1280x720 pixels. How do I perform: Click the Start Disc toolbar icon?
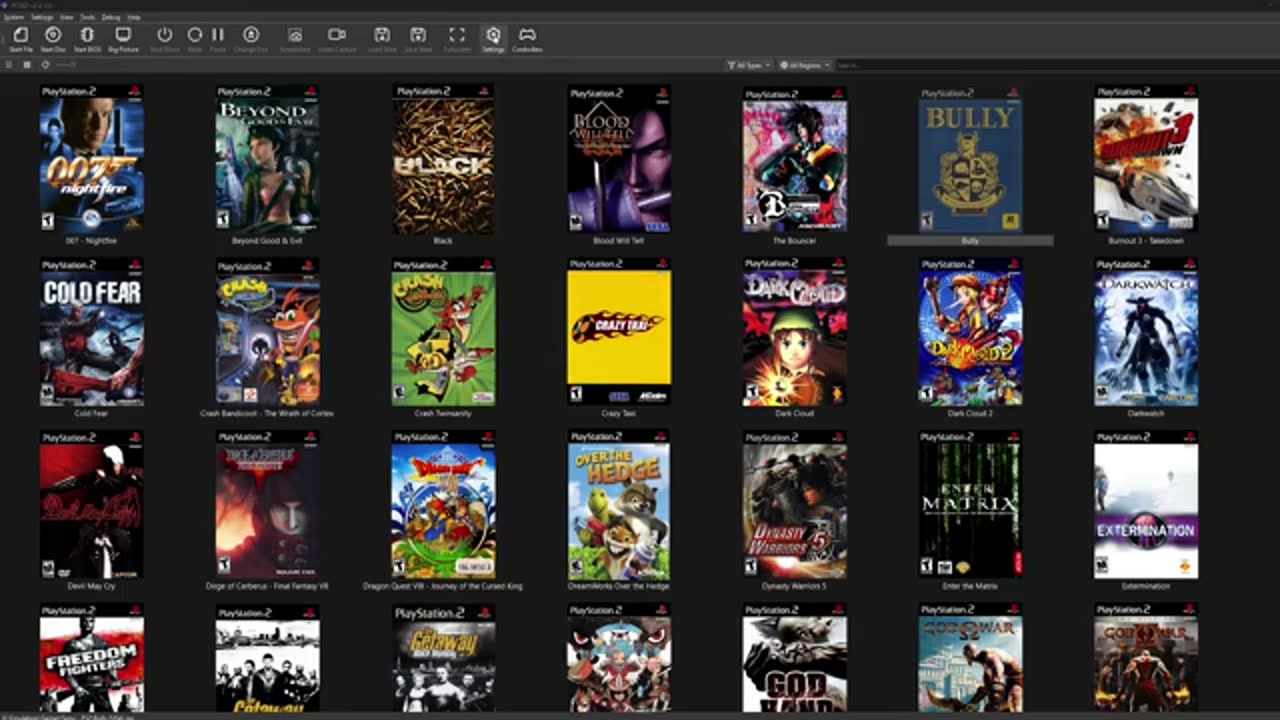[53, 35]
